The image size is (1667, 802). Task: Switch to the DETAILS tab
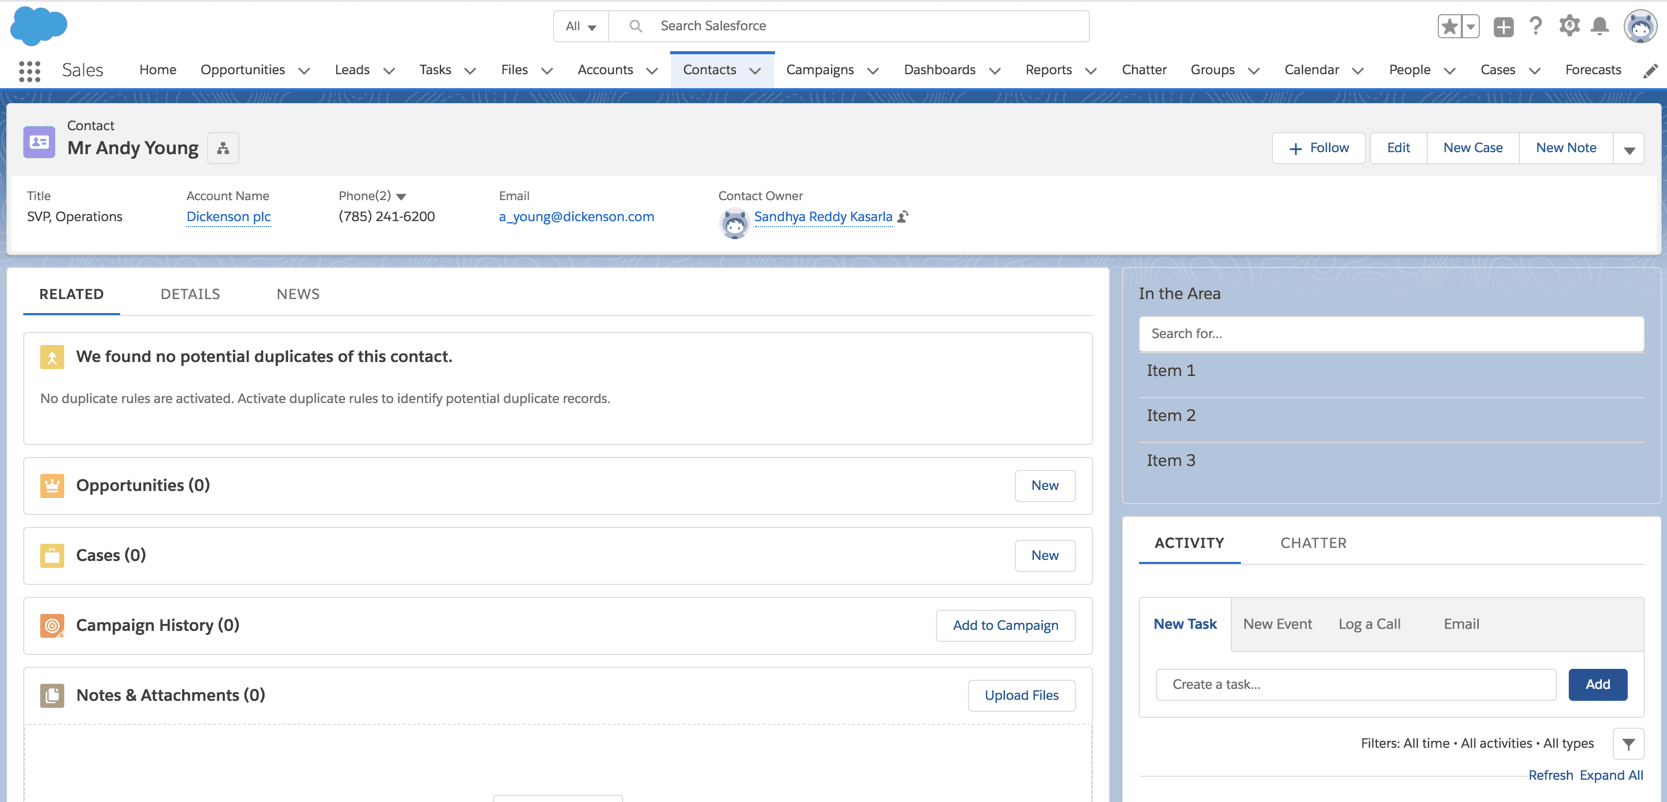pos(190,294)
